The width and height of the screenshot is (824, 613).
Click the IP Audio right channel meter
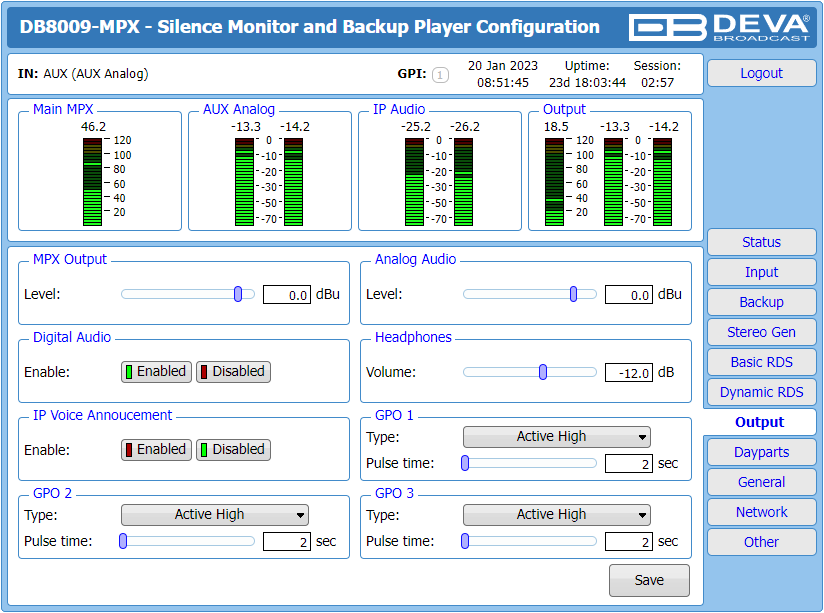point(464,182)
